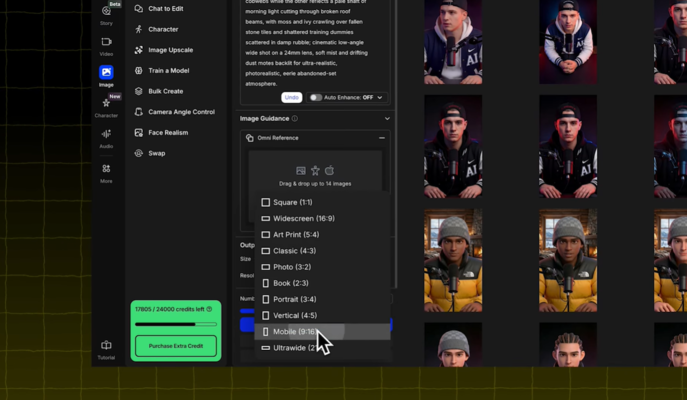Open Camera Angle Control tool
This screenshot has width=687, height=400.
coord(175,112)
